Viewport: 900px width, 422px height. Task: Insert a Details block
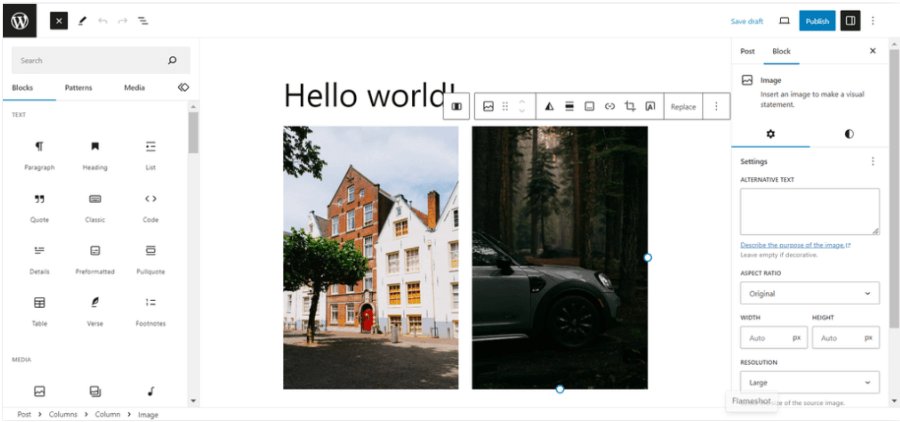point(39,260)
